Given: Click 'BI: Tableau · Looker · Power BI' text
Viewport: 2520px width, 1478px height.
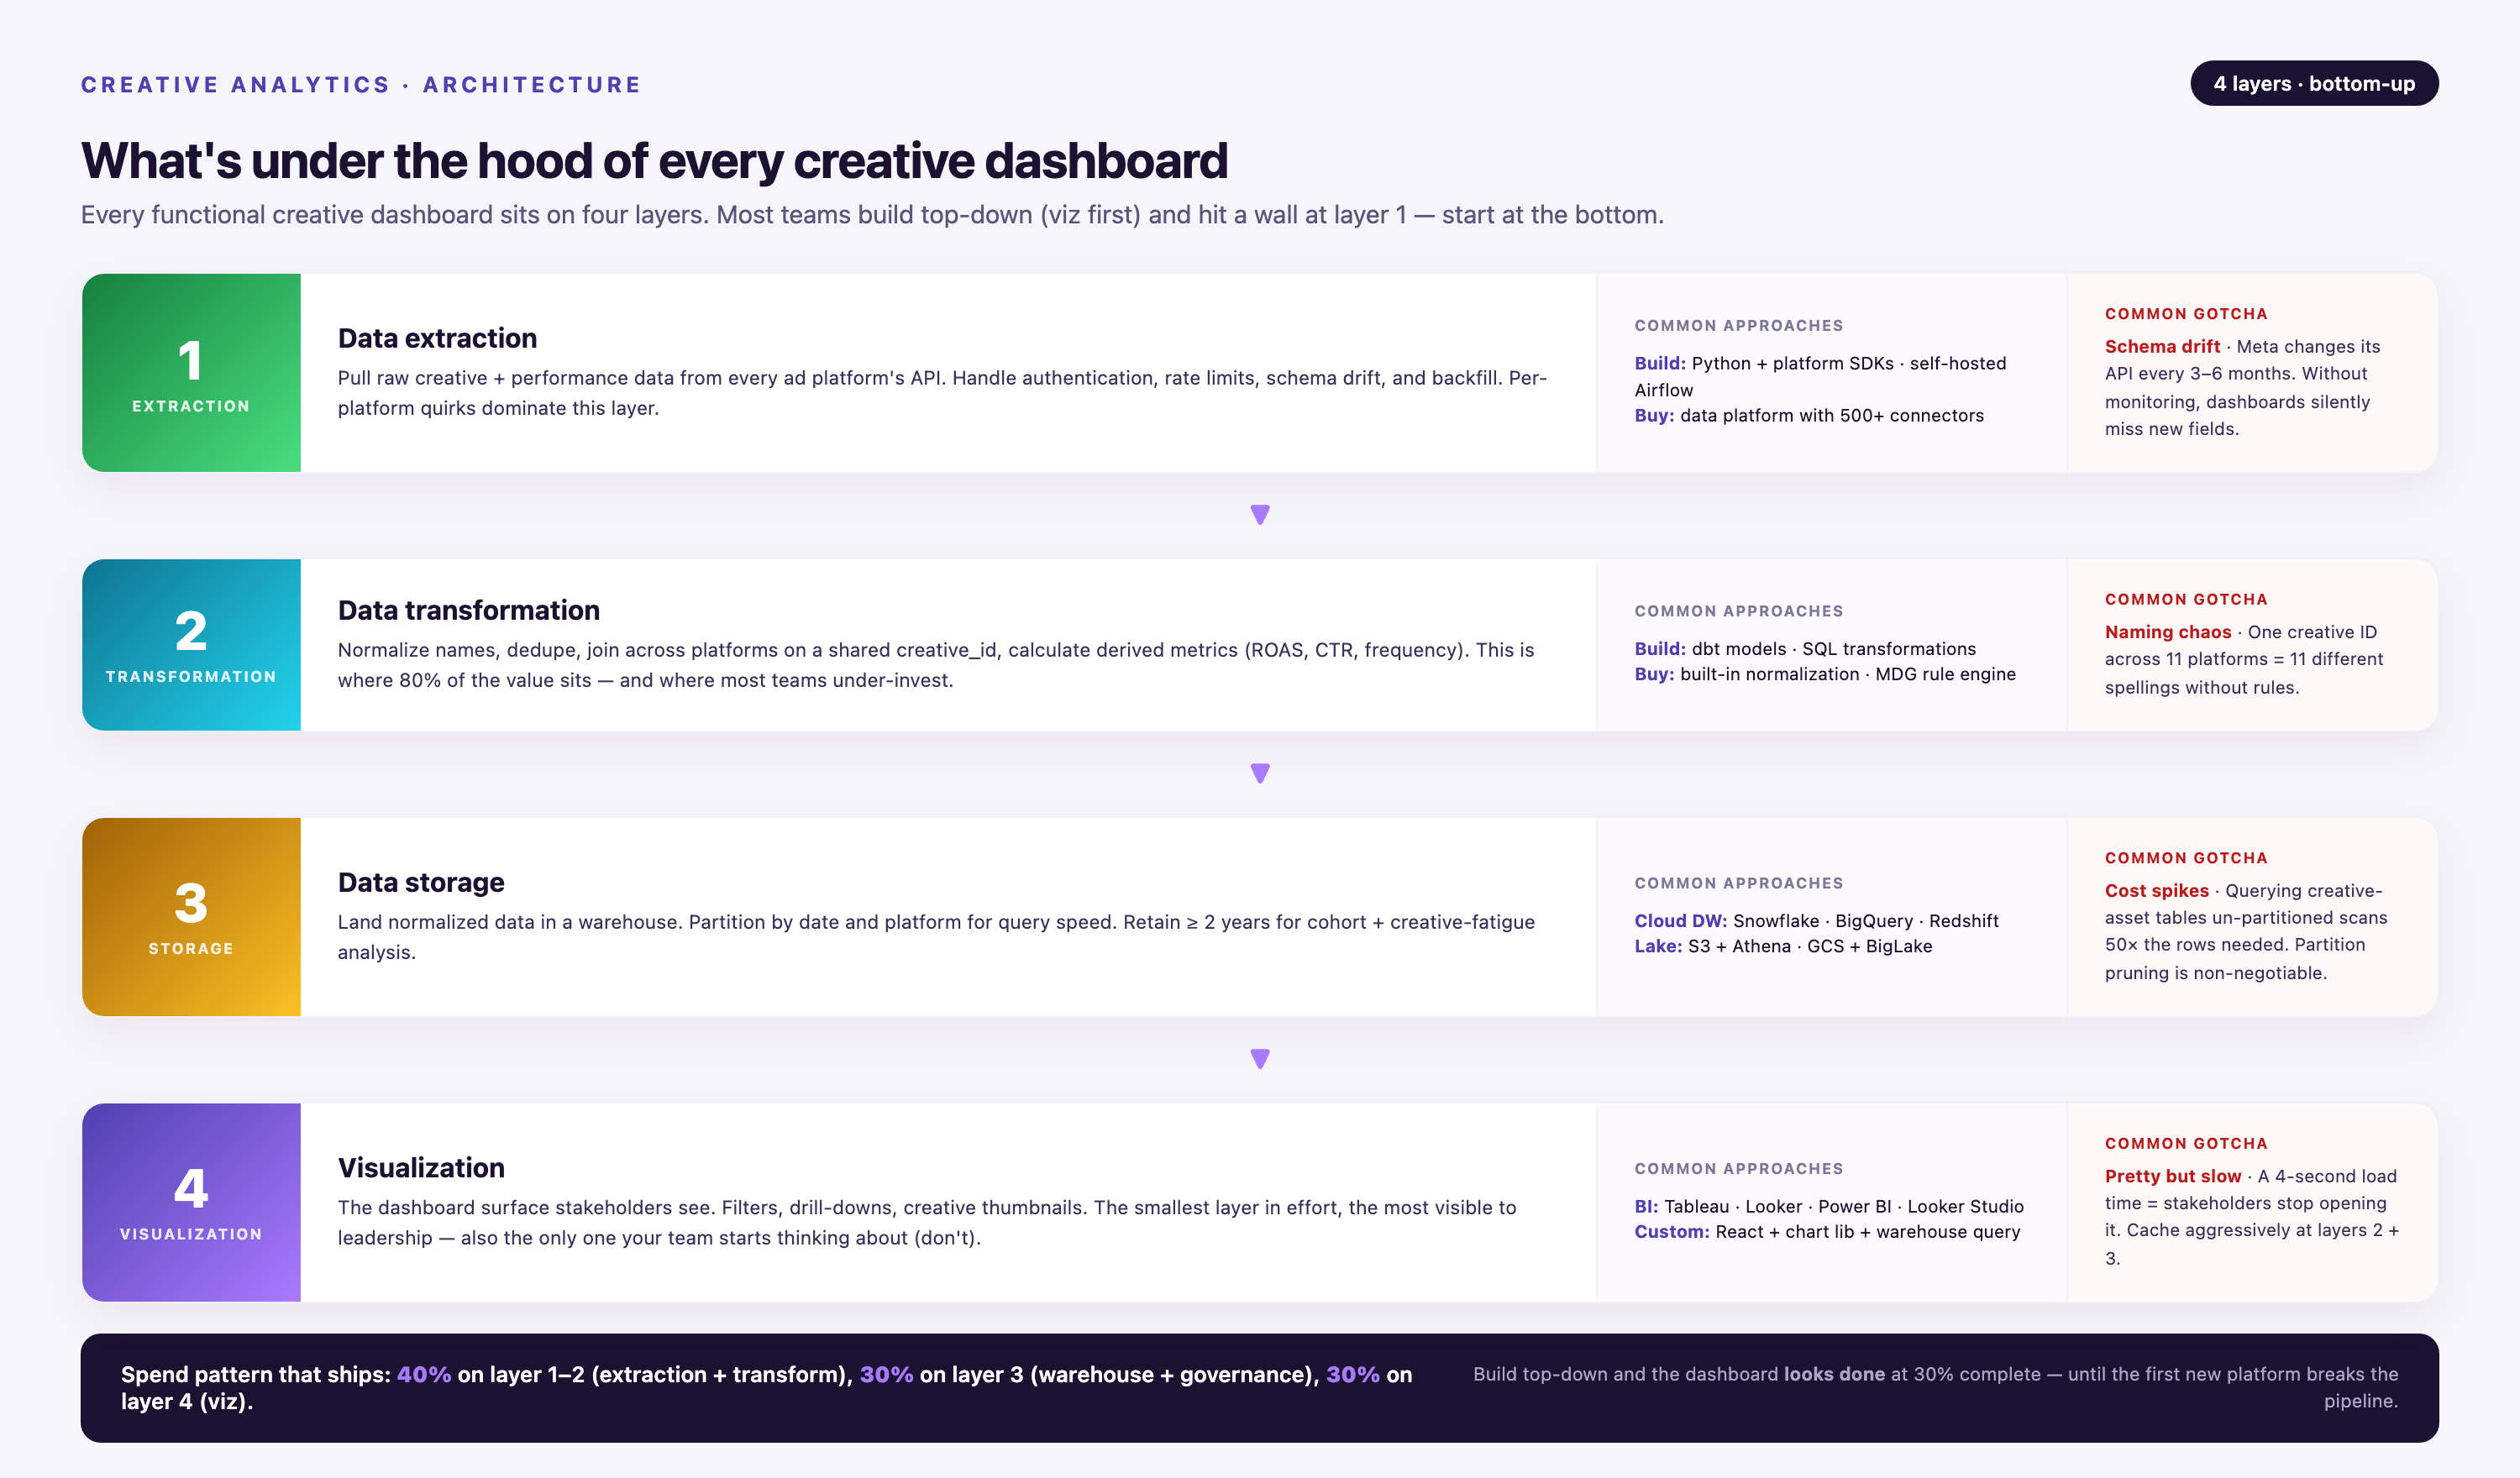Looking at the screenshot, I should point(1829,1206).
